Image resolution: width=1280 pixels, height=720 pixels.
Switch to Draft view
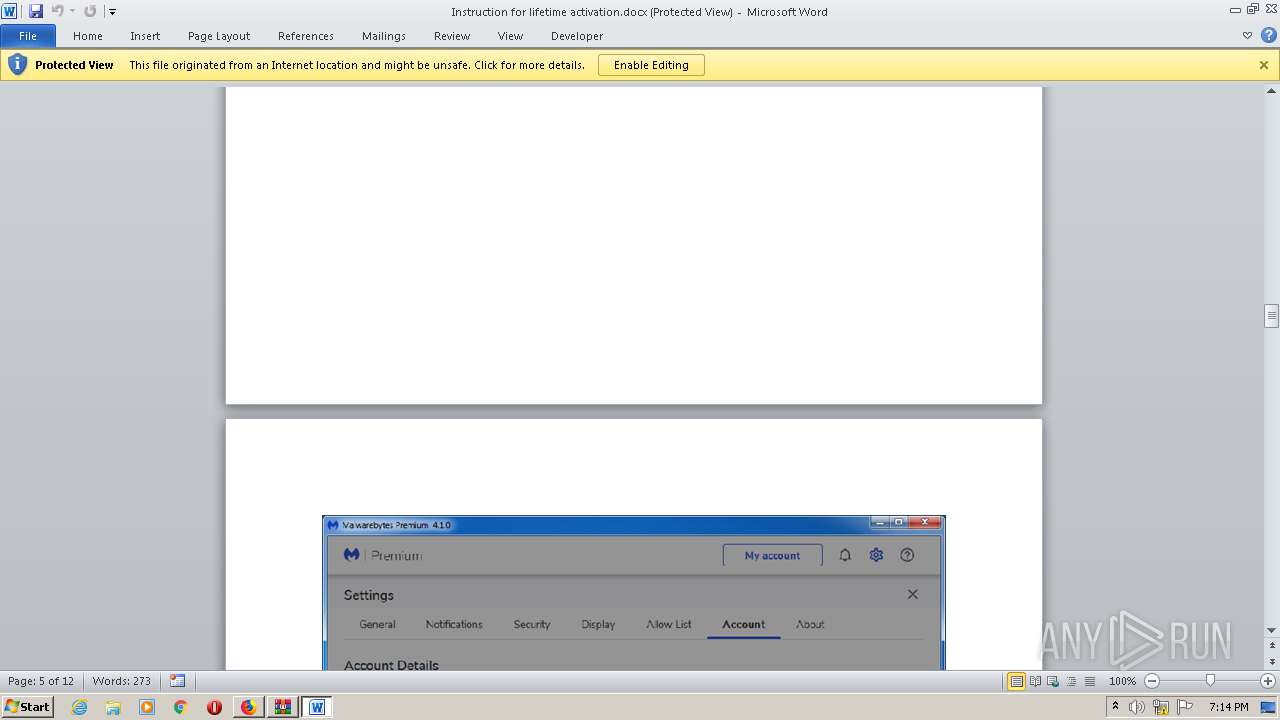[1089, 681]
